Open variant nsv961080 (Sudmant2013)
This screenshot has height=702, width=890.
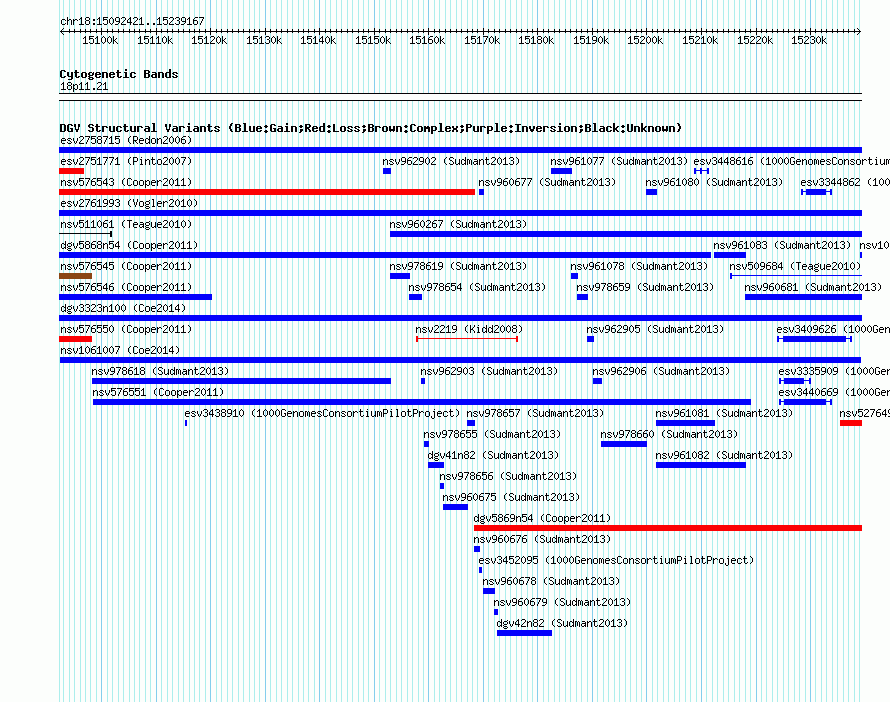coord(714,182)
